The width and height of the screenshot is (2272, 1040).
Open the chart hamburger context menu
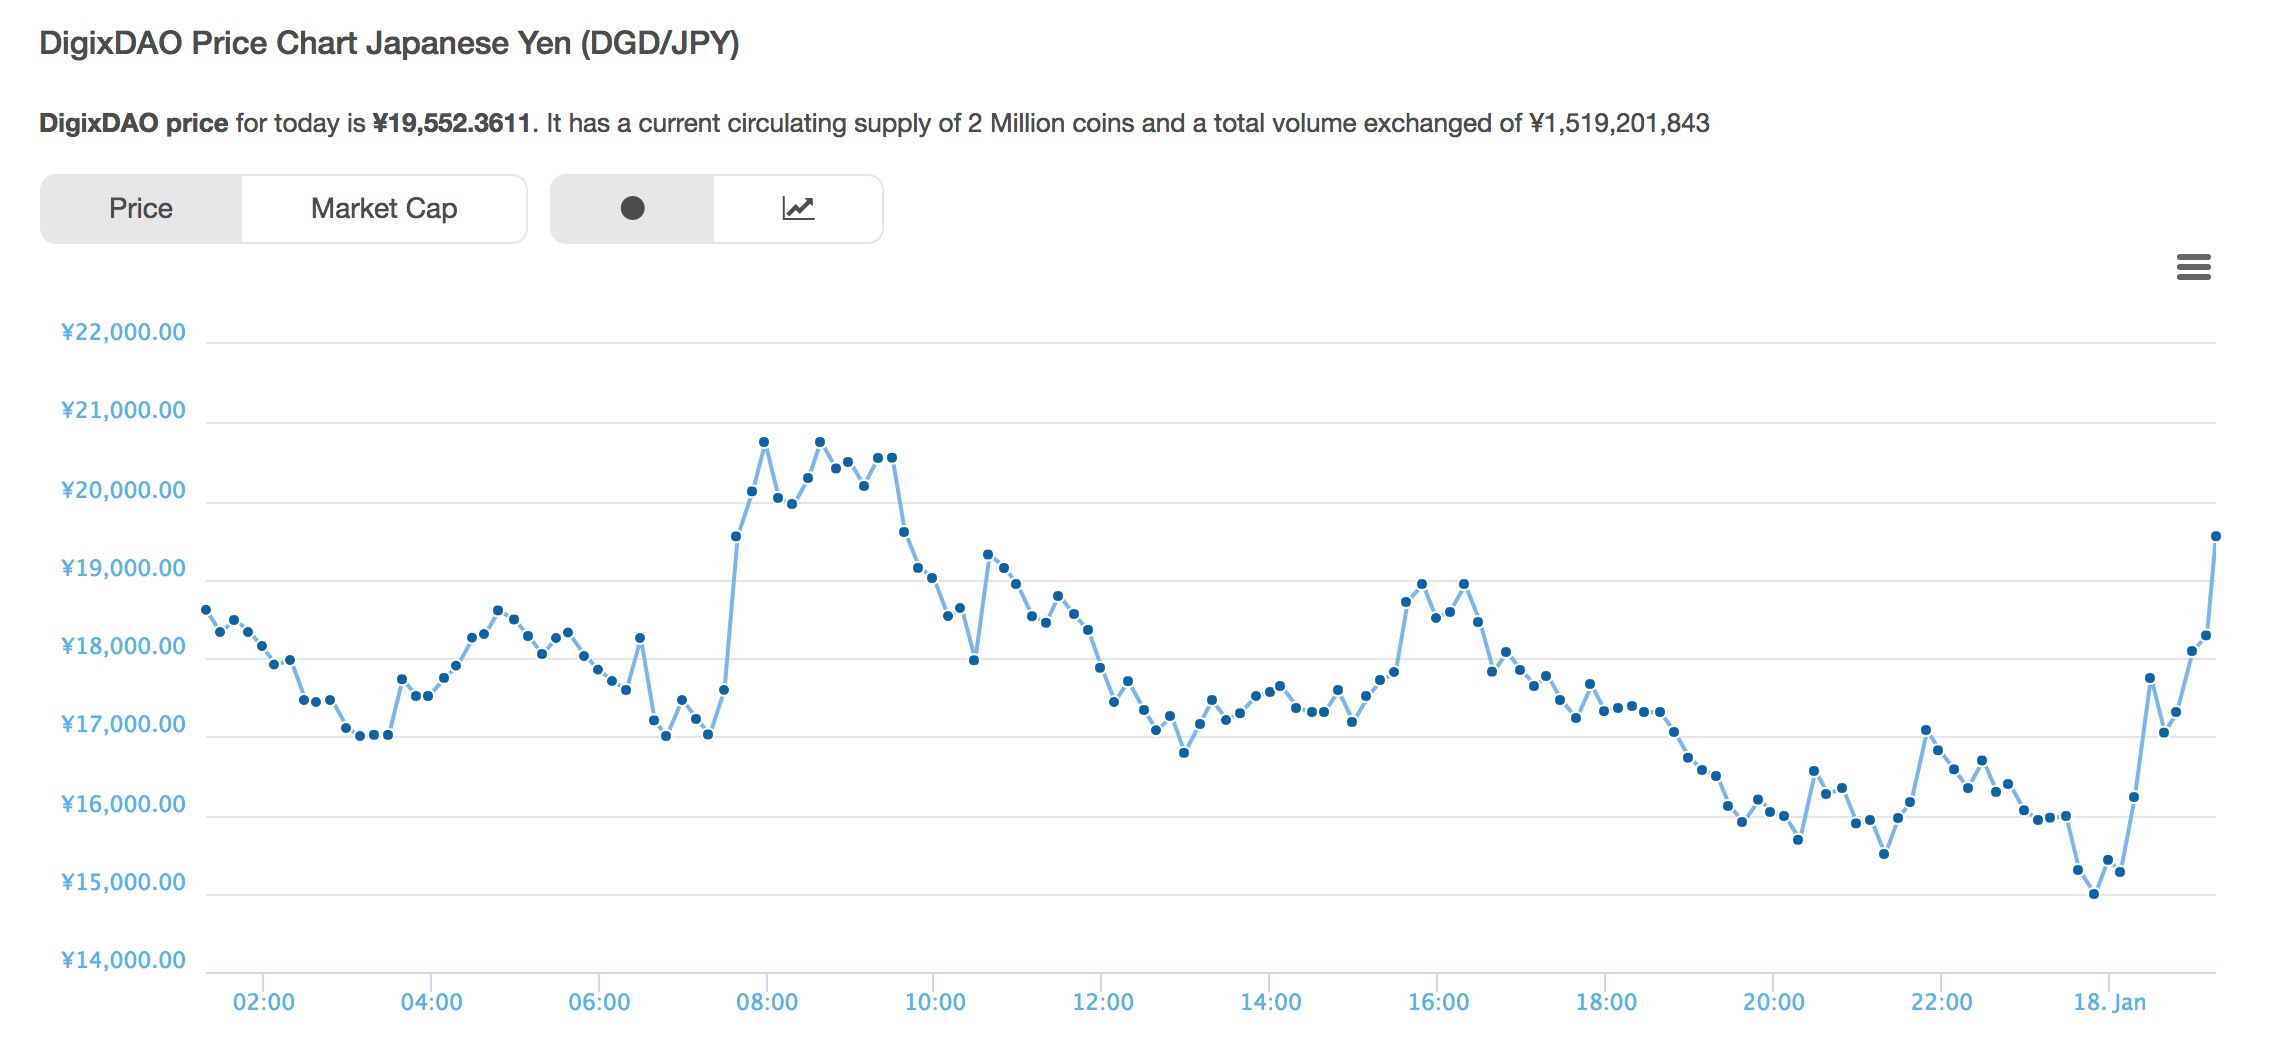point(2193,267)
